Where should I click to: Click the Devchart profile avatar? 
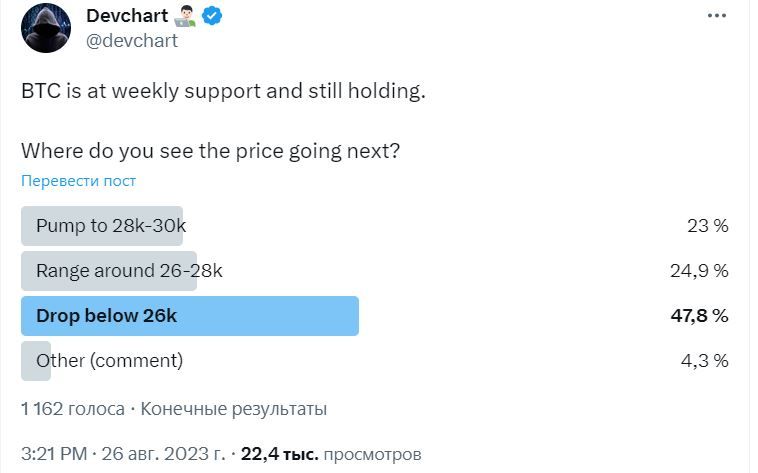pyautogui.click(x=46, y=28)
